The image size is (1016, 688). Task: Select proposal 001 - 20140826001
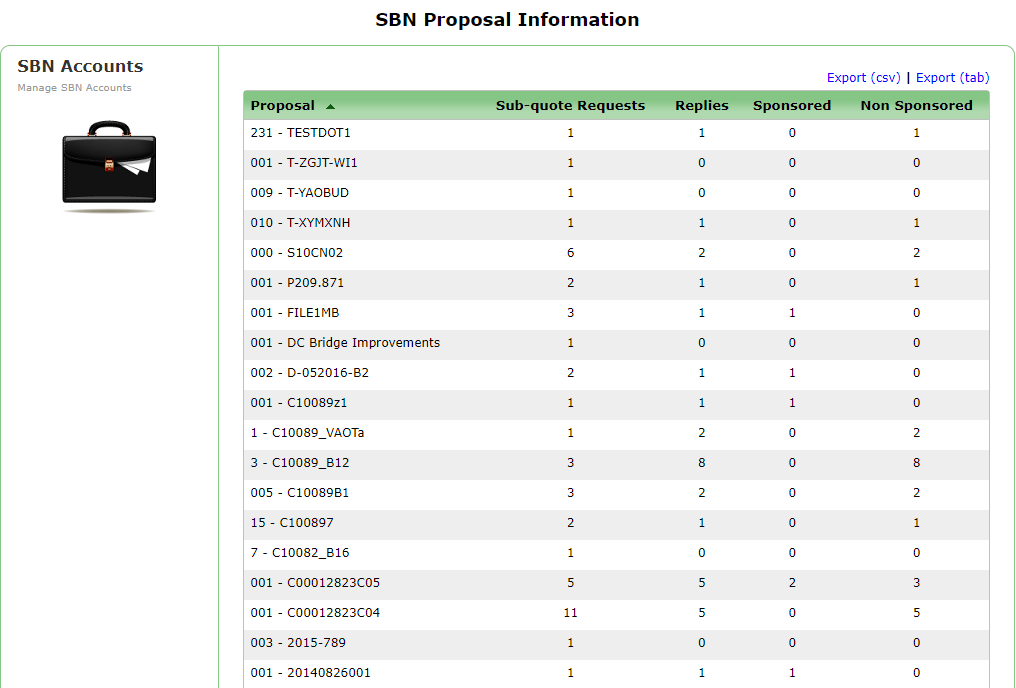(310, 673)
